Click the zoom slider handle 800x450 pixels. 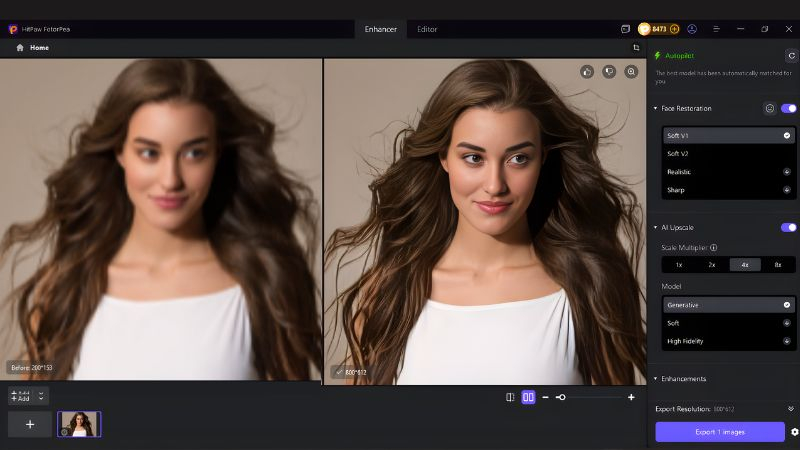[561, 397]
